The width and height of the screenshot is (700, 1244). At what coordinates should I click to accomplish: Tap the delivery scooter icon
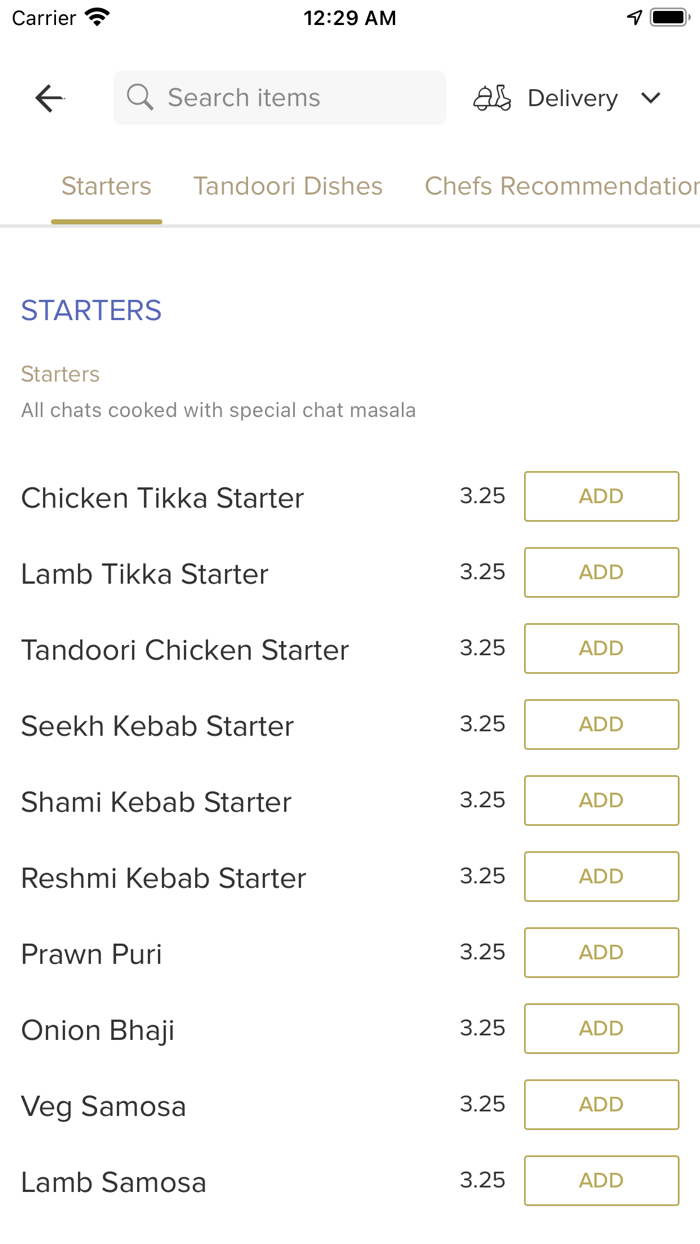pos(492,98)
